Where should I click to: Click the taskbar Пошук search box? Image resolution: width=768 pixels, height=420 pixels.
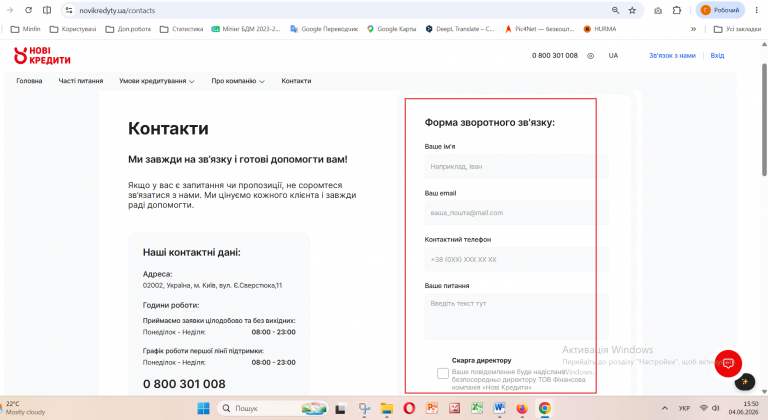pyautogui.click(x=272, y=408)
